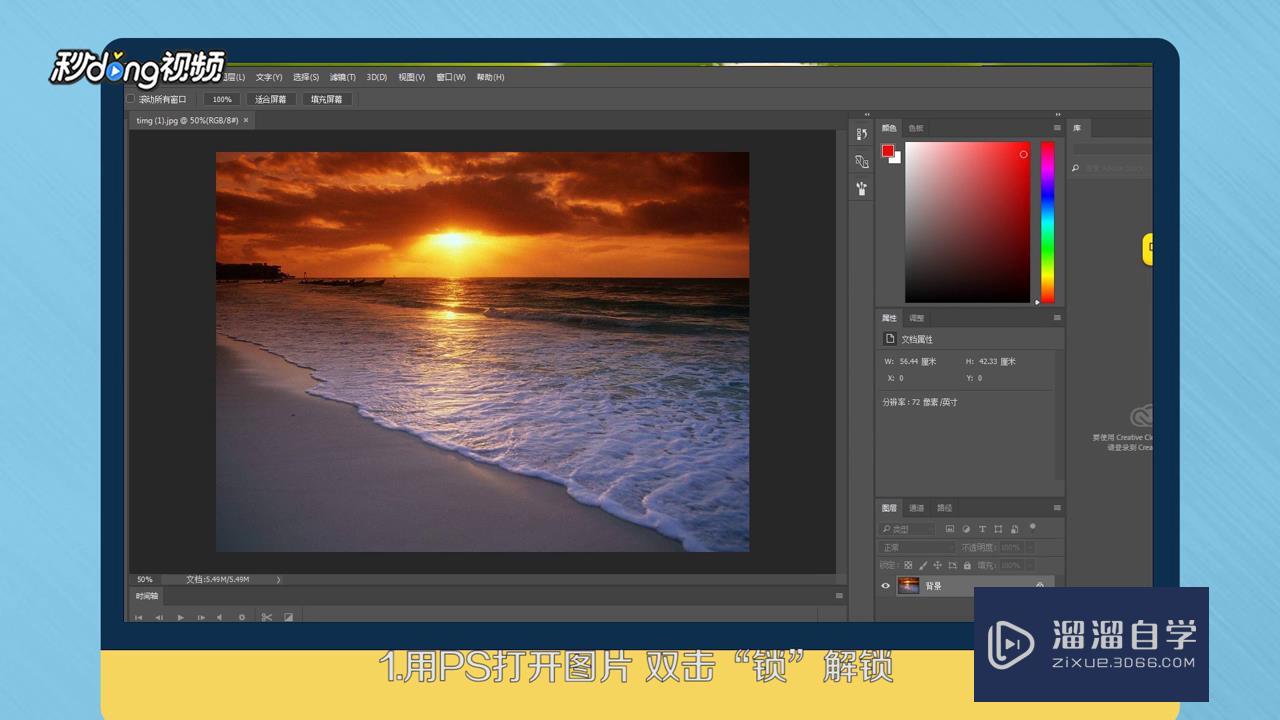This screenshot has width=1280, height=720.
Task: Hide the 背景 layer with eye icon
Action: click(x=885, y=586)
